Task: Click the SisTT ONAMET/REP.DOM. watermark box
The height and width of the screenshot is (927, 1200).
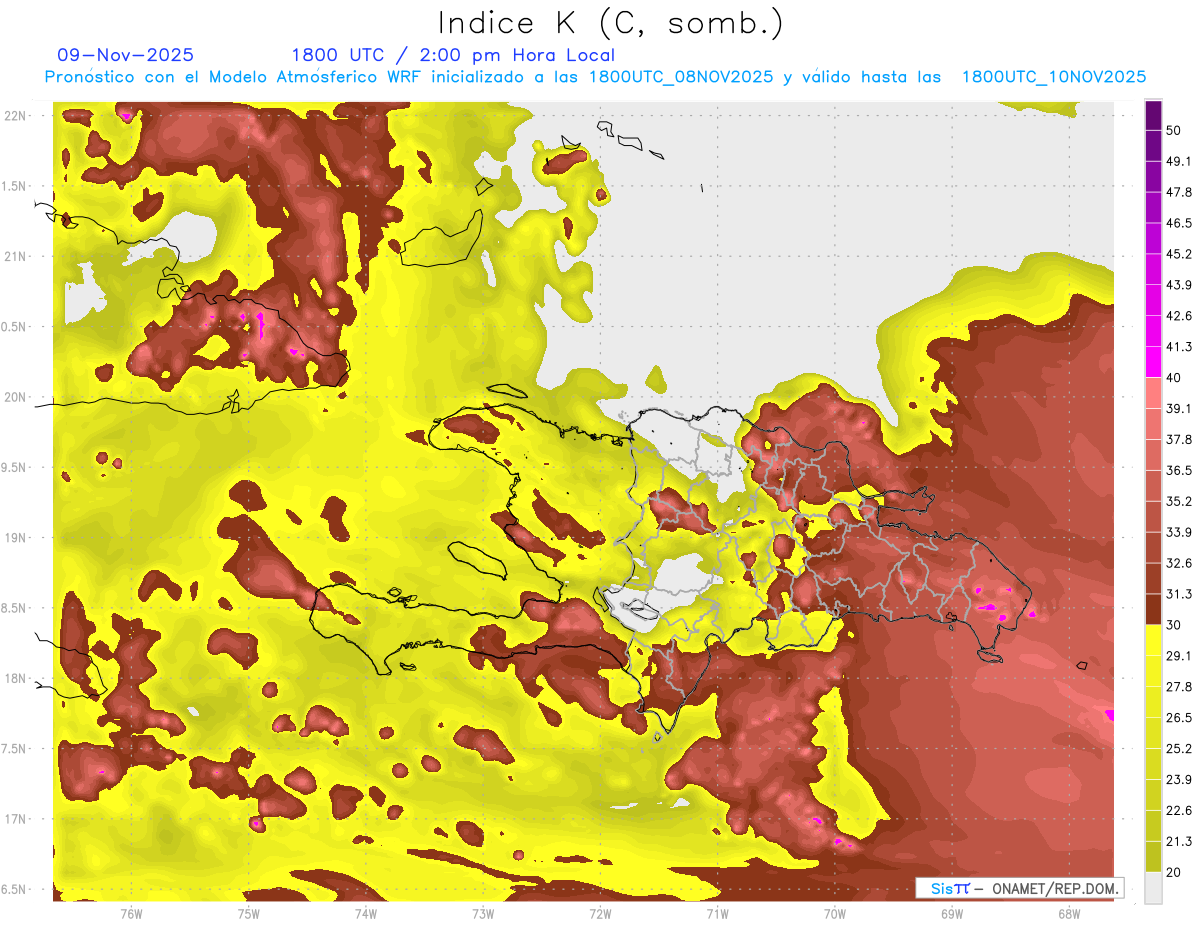Action: [x=1020, y=888]
